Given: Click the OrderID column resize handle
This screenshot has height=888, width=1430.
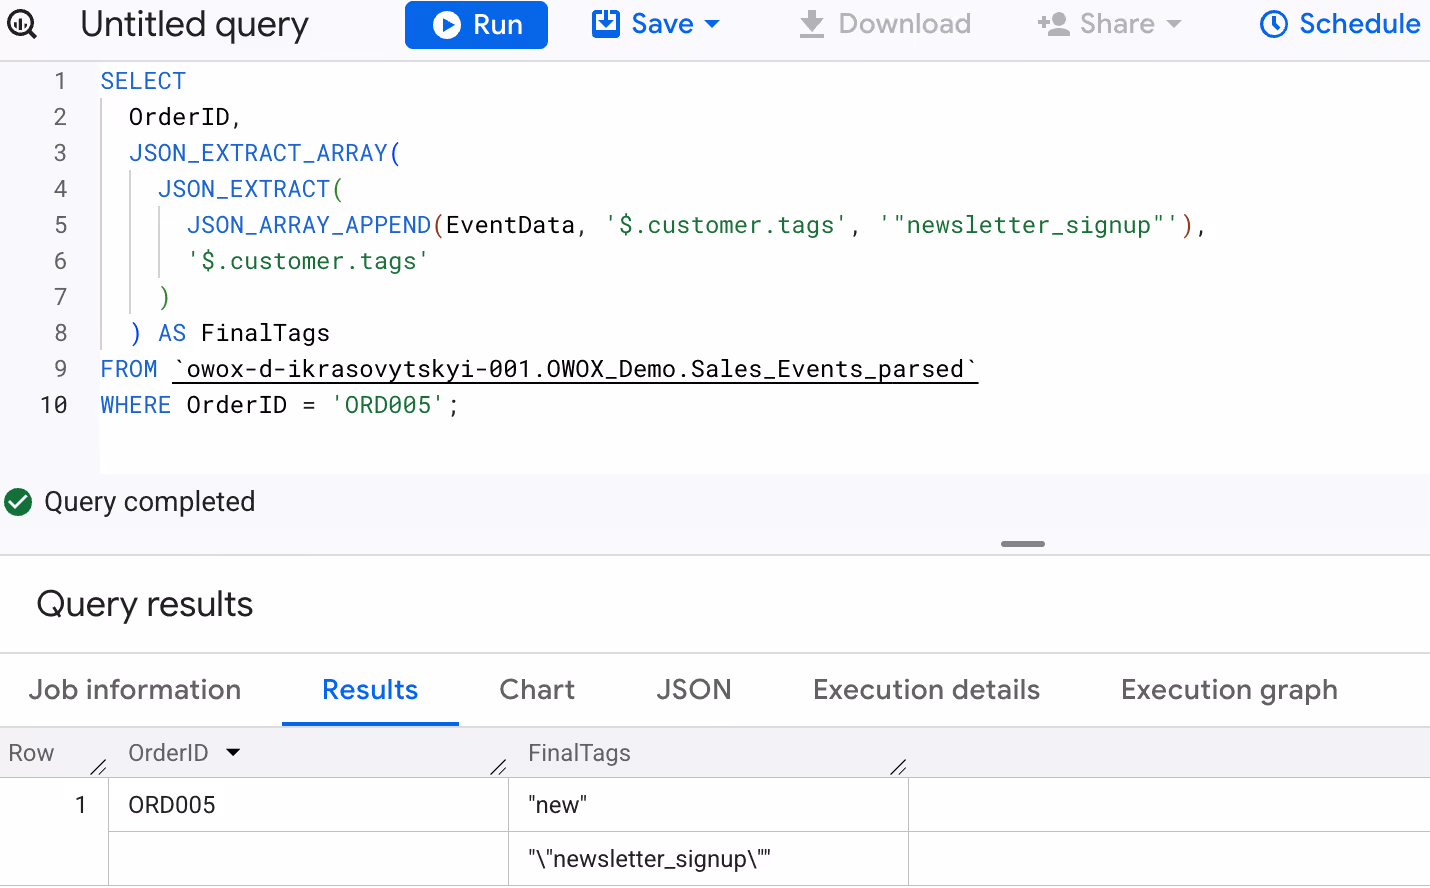Looking at the screenshot, I should pos(498,767).
